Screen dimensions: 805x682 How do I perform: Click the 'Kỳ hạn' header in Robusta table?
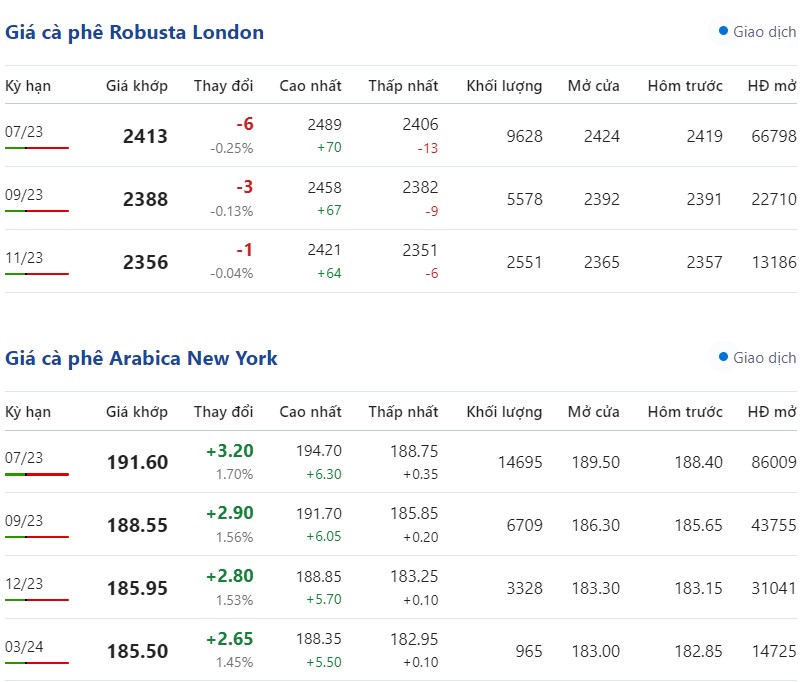(x=28, y=86)
